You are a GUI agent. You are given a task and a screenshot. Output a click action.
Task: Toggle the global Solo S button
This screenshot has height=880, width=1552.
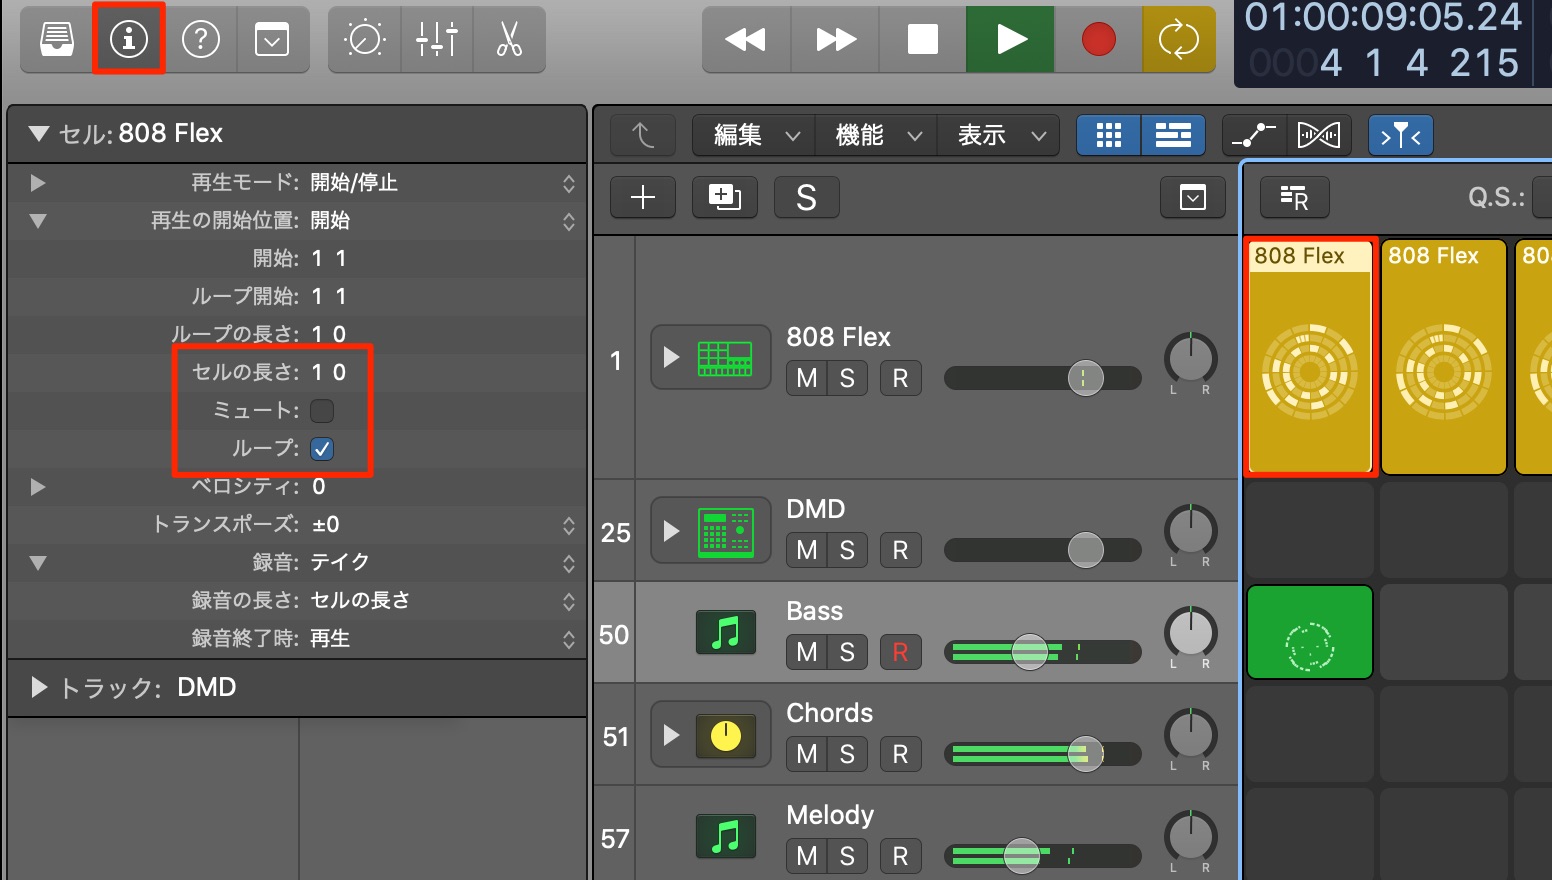[806, 198]
